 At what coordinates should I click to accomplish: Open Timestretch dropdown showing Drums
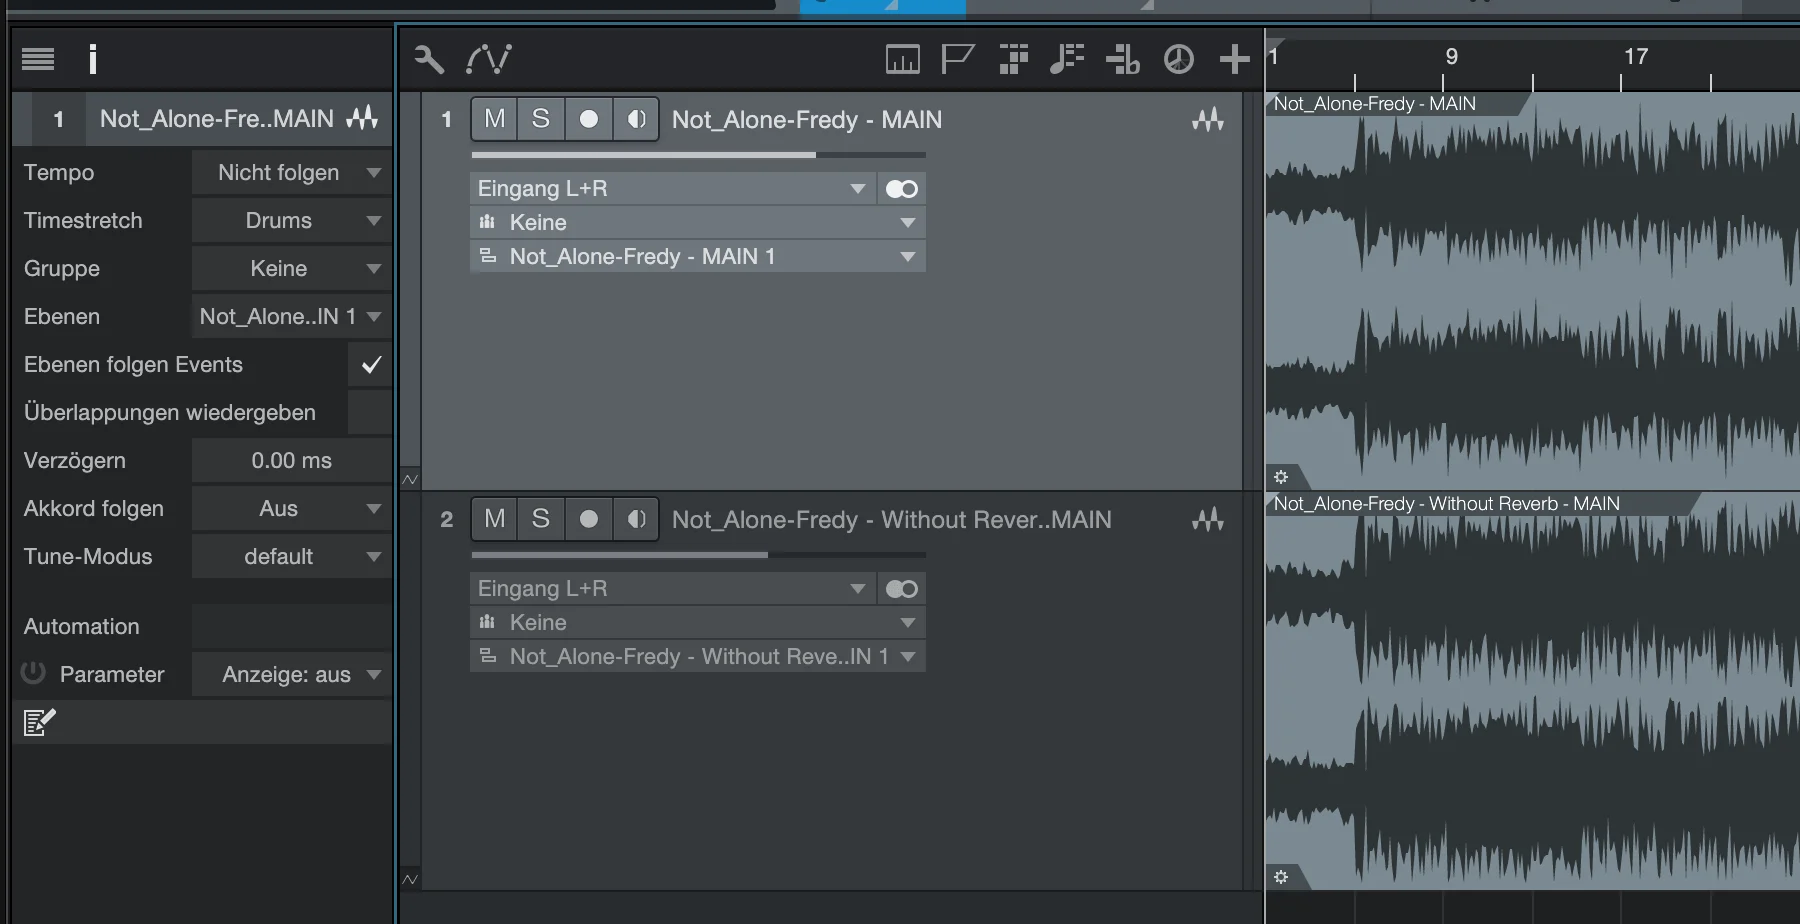pos(292,221)
